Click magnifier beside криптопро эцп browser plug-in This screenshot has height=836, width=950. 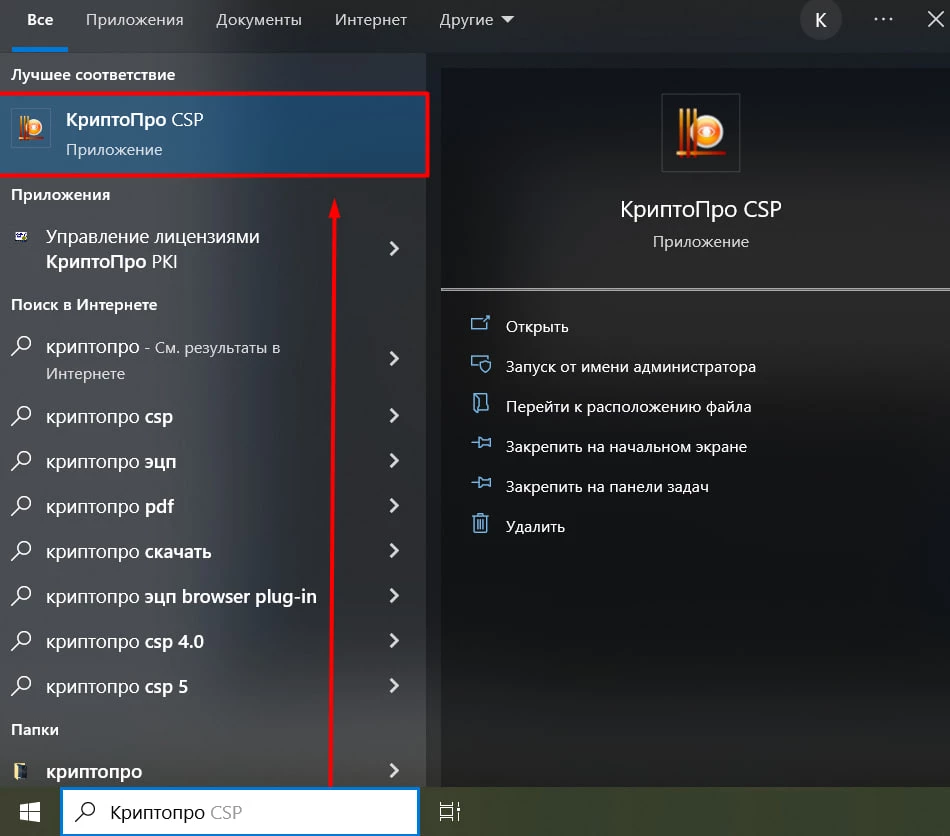point(21,596)
